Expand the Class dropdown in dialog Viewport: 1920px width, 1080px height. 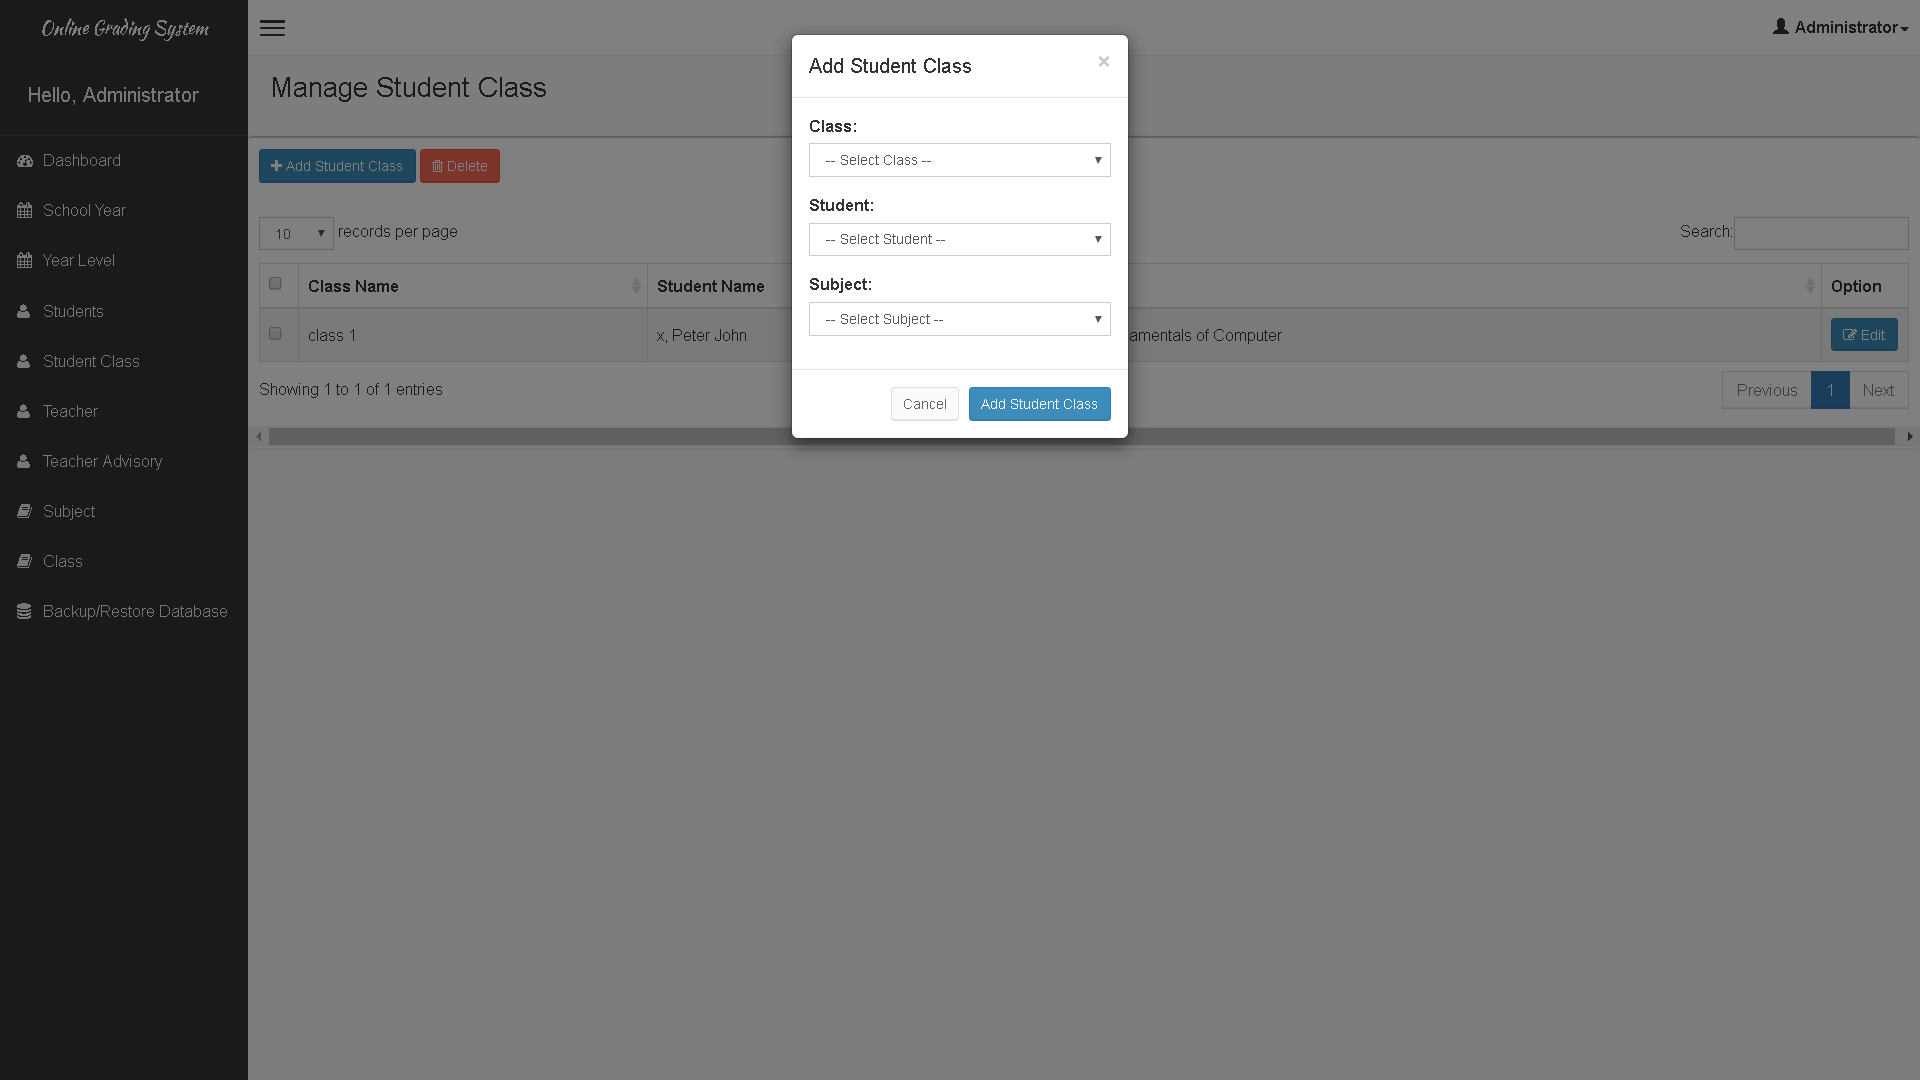coord(960,160)
